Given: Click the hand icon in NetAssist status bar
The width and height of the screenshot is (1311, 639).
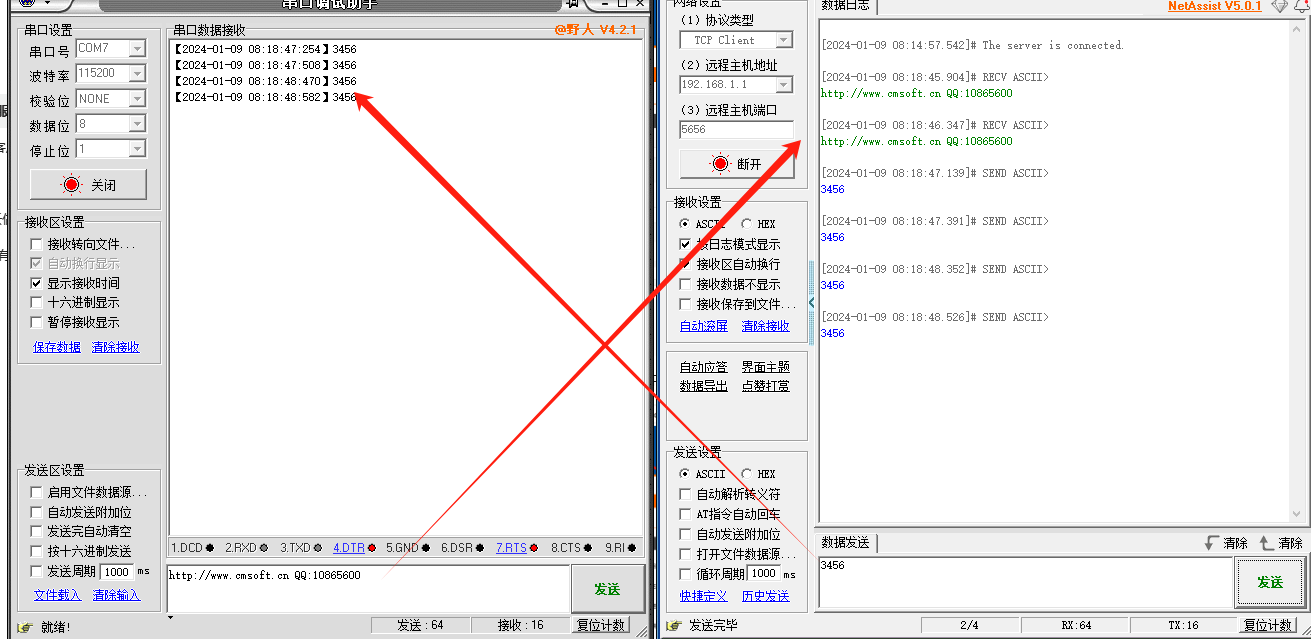Looking at the screenshot, I should [x=675, y=626].
